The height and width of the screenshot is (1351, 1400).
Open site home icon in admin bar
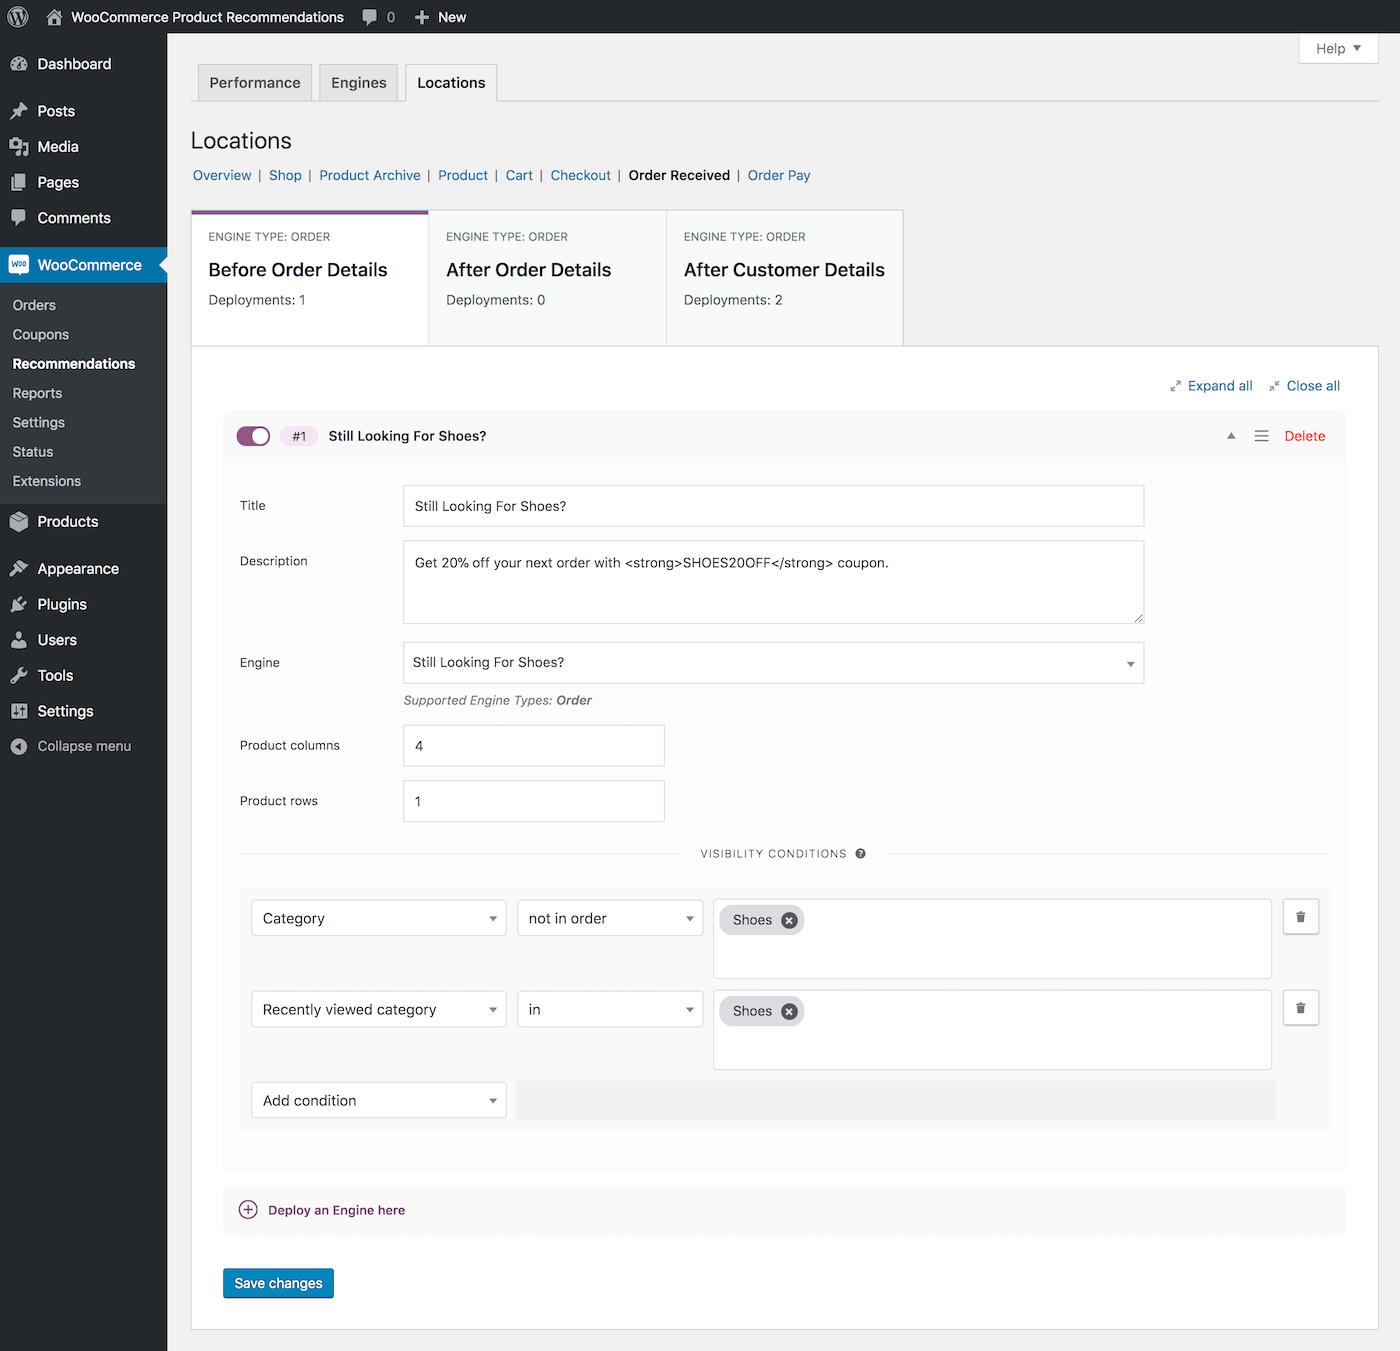(54, 17)
